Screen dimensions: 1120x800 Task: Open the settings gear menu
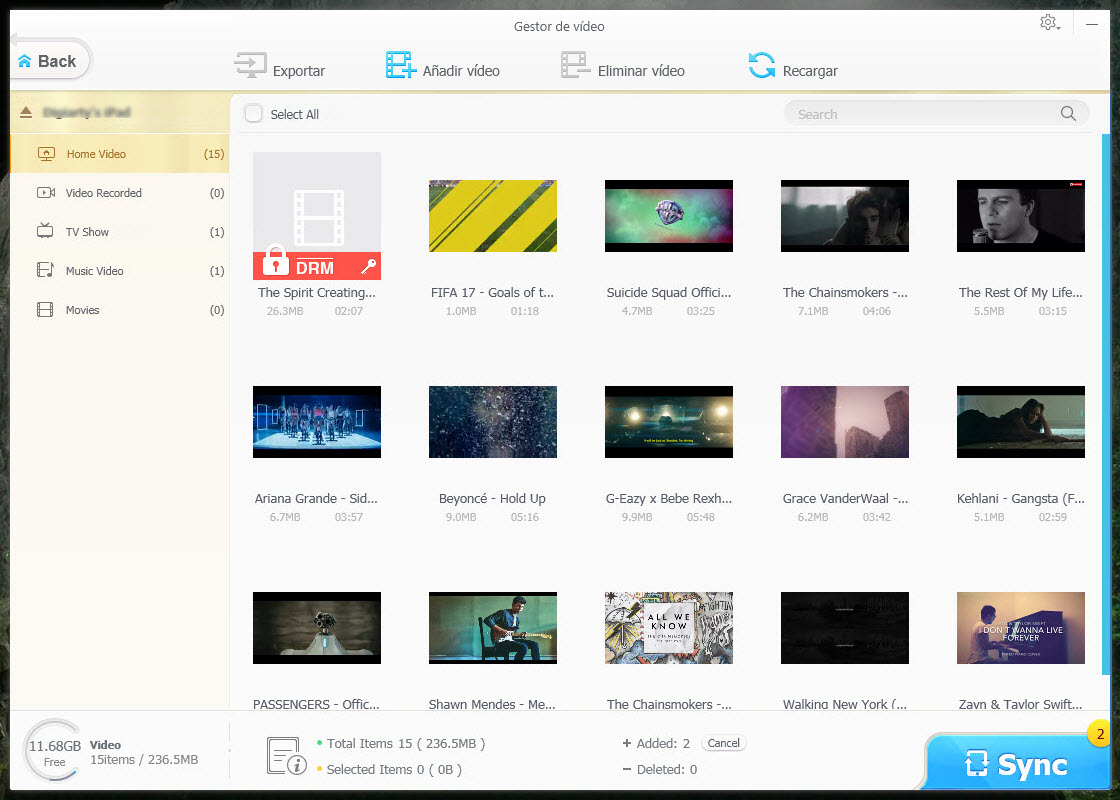tap(1049, 22)
